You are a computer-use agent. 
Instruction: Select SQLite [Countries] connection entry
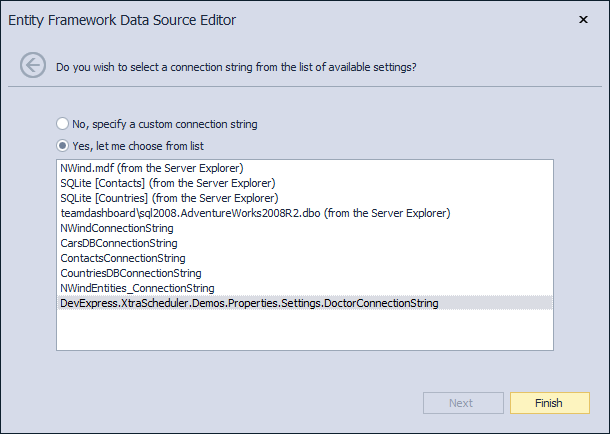[169, 198]
